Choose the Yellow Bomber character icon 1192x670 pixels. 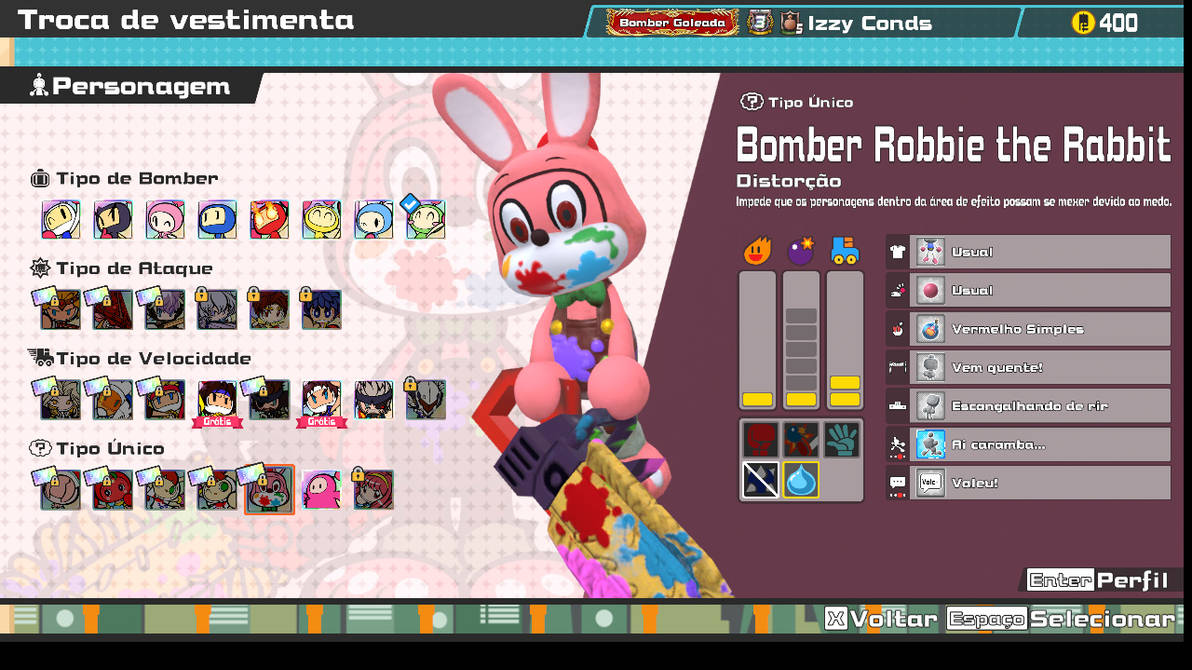click(x=322, y=220)
